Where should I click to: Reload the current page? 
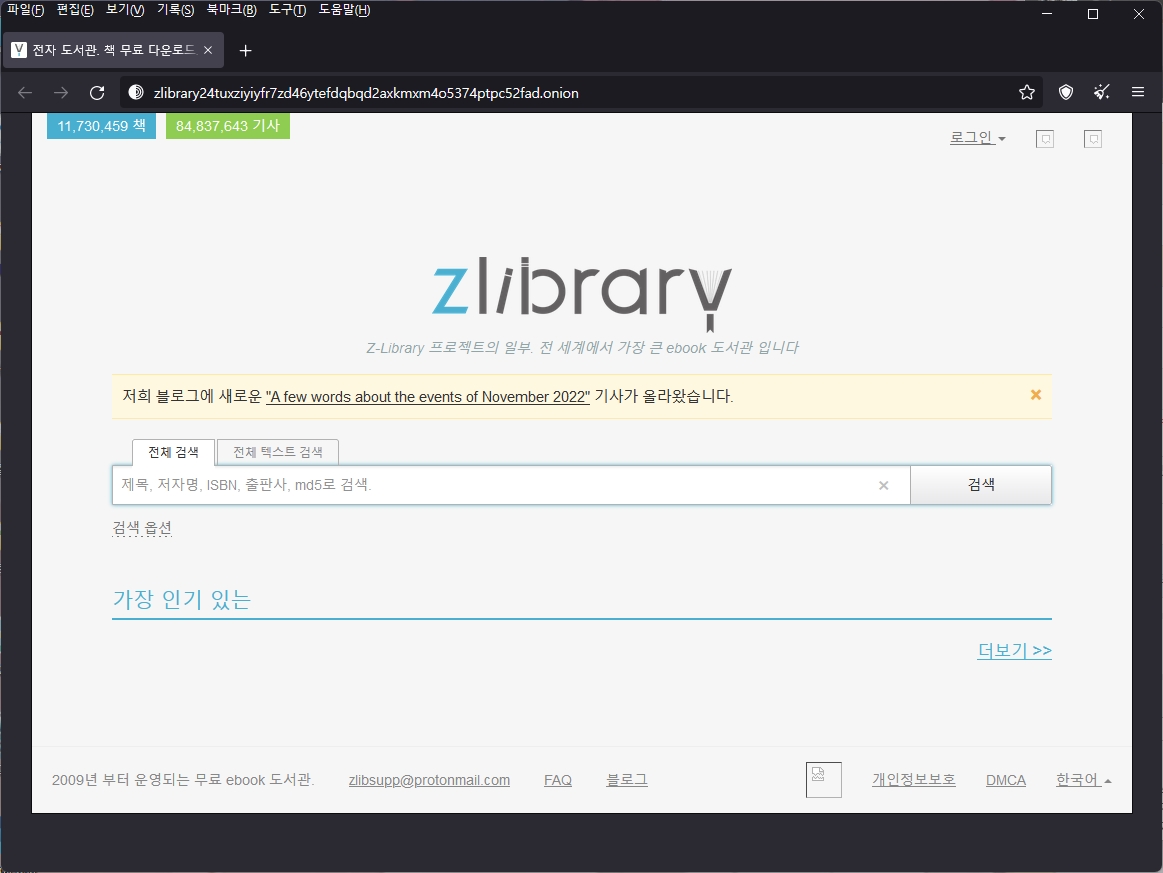[96, 93]
